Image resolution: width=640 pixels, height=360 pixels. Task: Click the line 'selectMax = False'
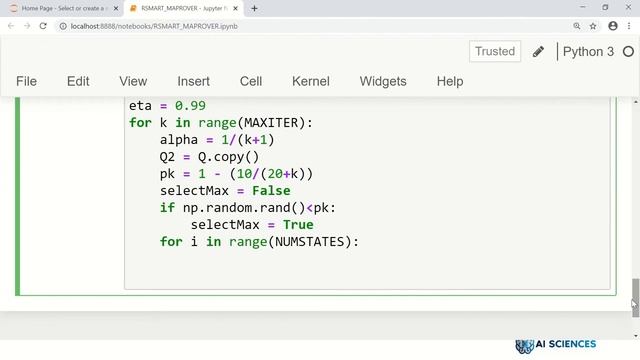pos(225,191)
